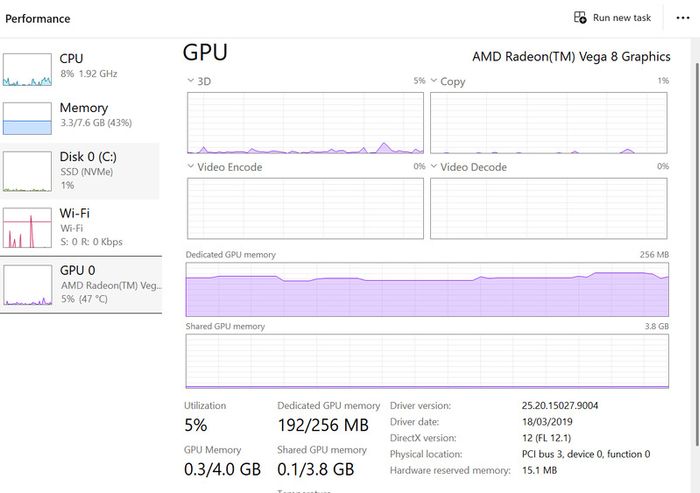Image resolution: width=700 pixels, height=493 pixels.
Task: Open the three-dot more options menu
Action: (683, 18)
